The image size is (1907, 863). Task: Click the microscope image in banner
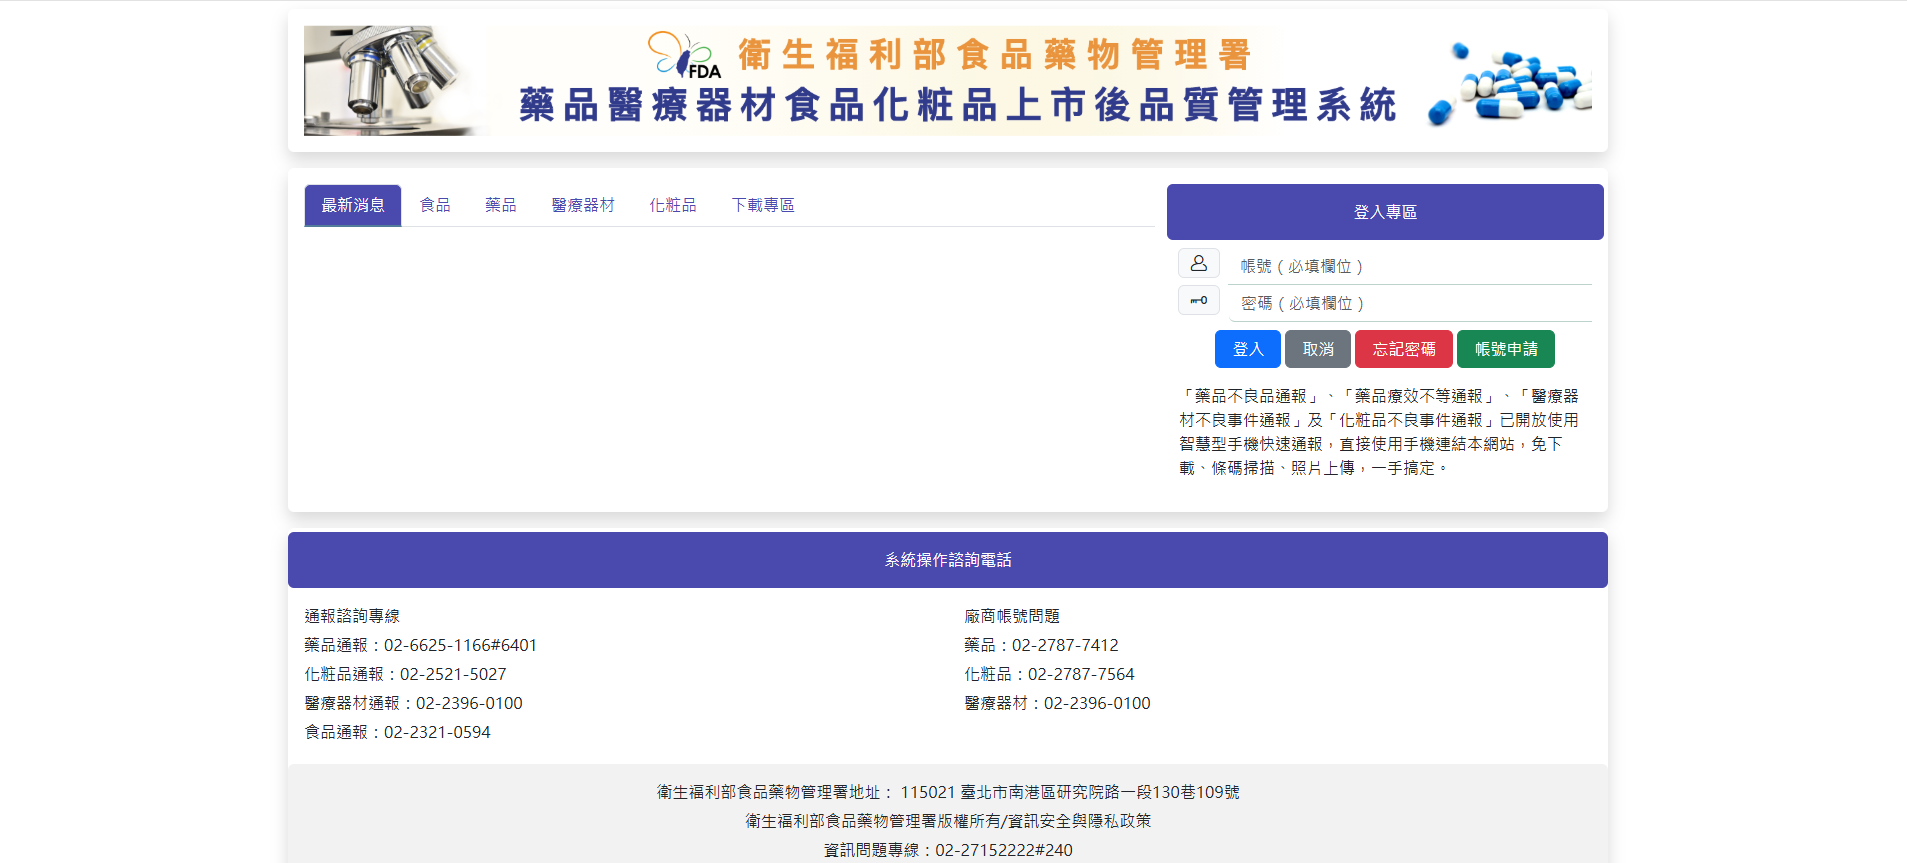tap(390, 81)
